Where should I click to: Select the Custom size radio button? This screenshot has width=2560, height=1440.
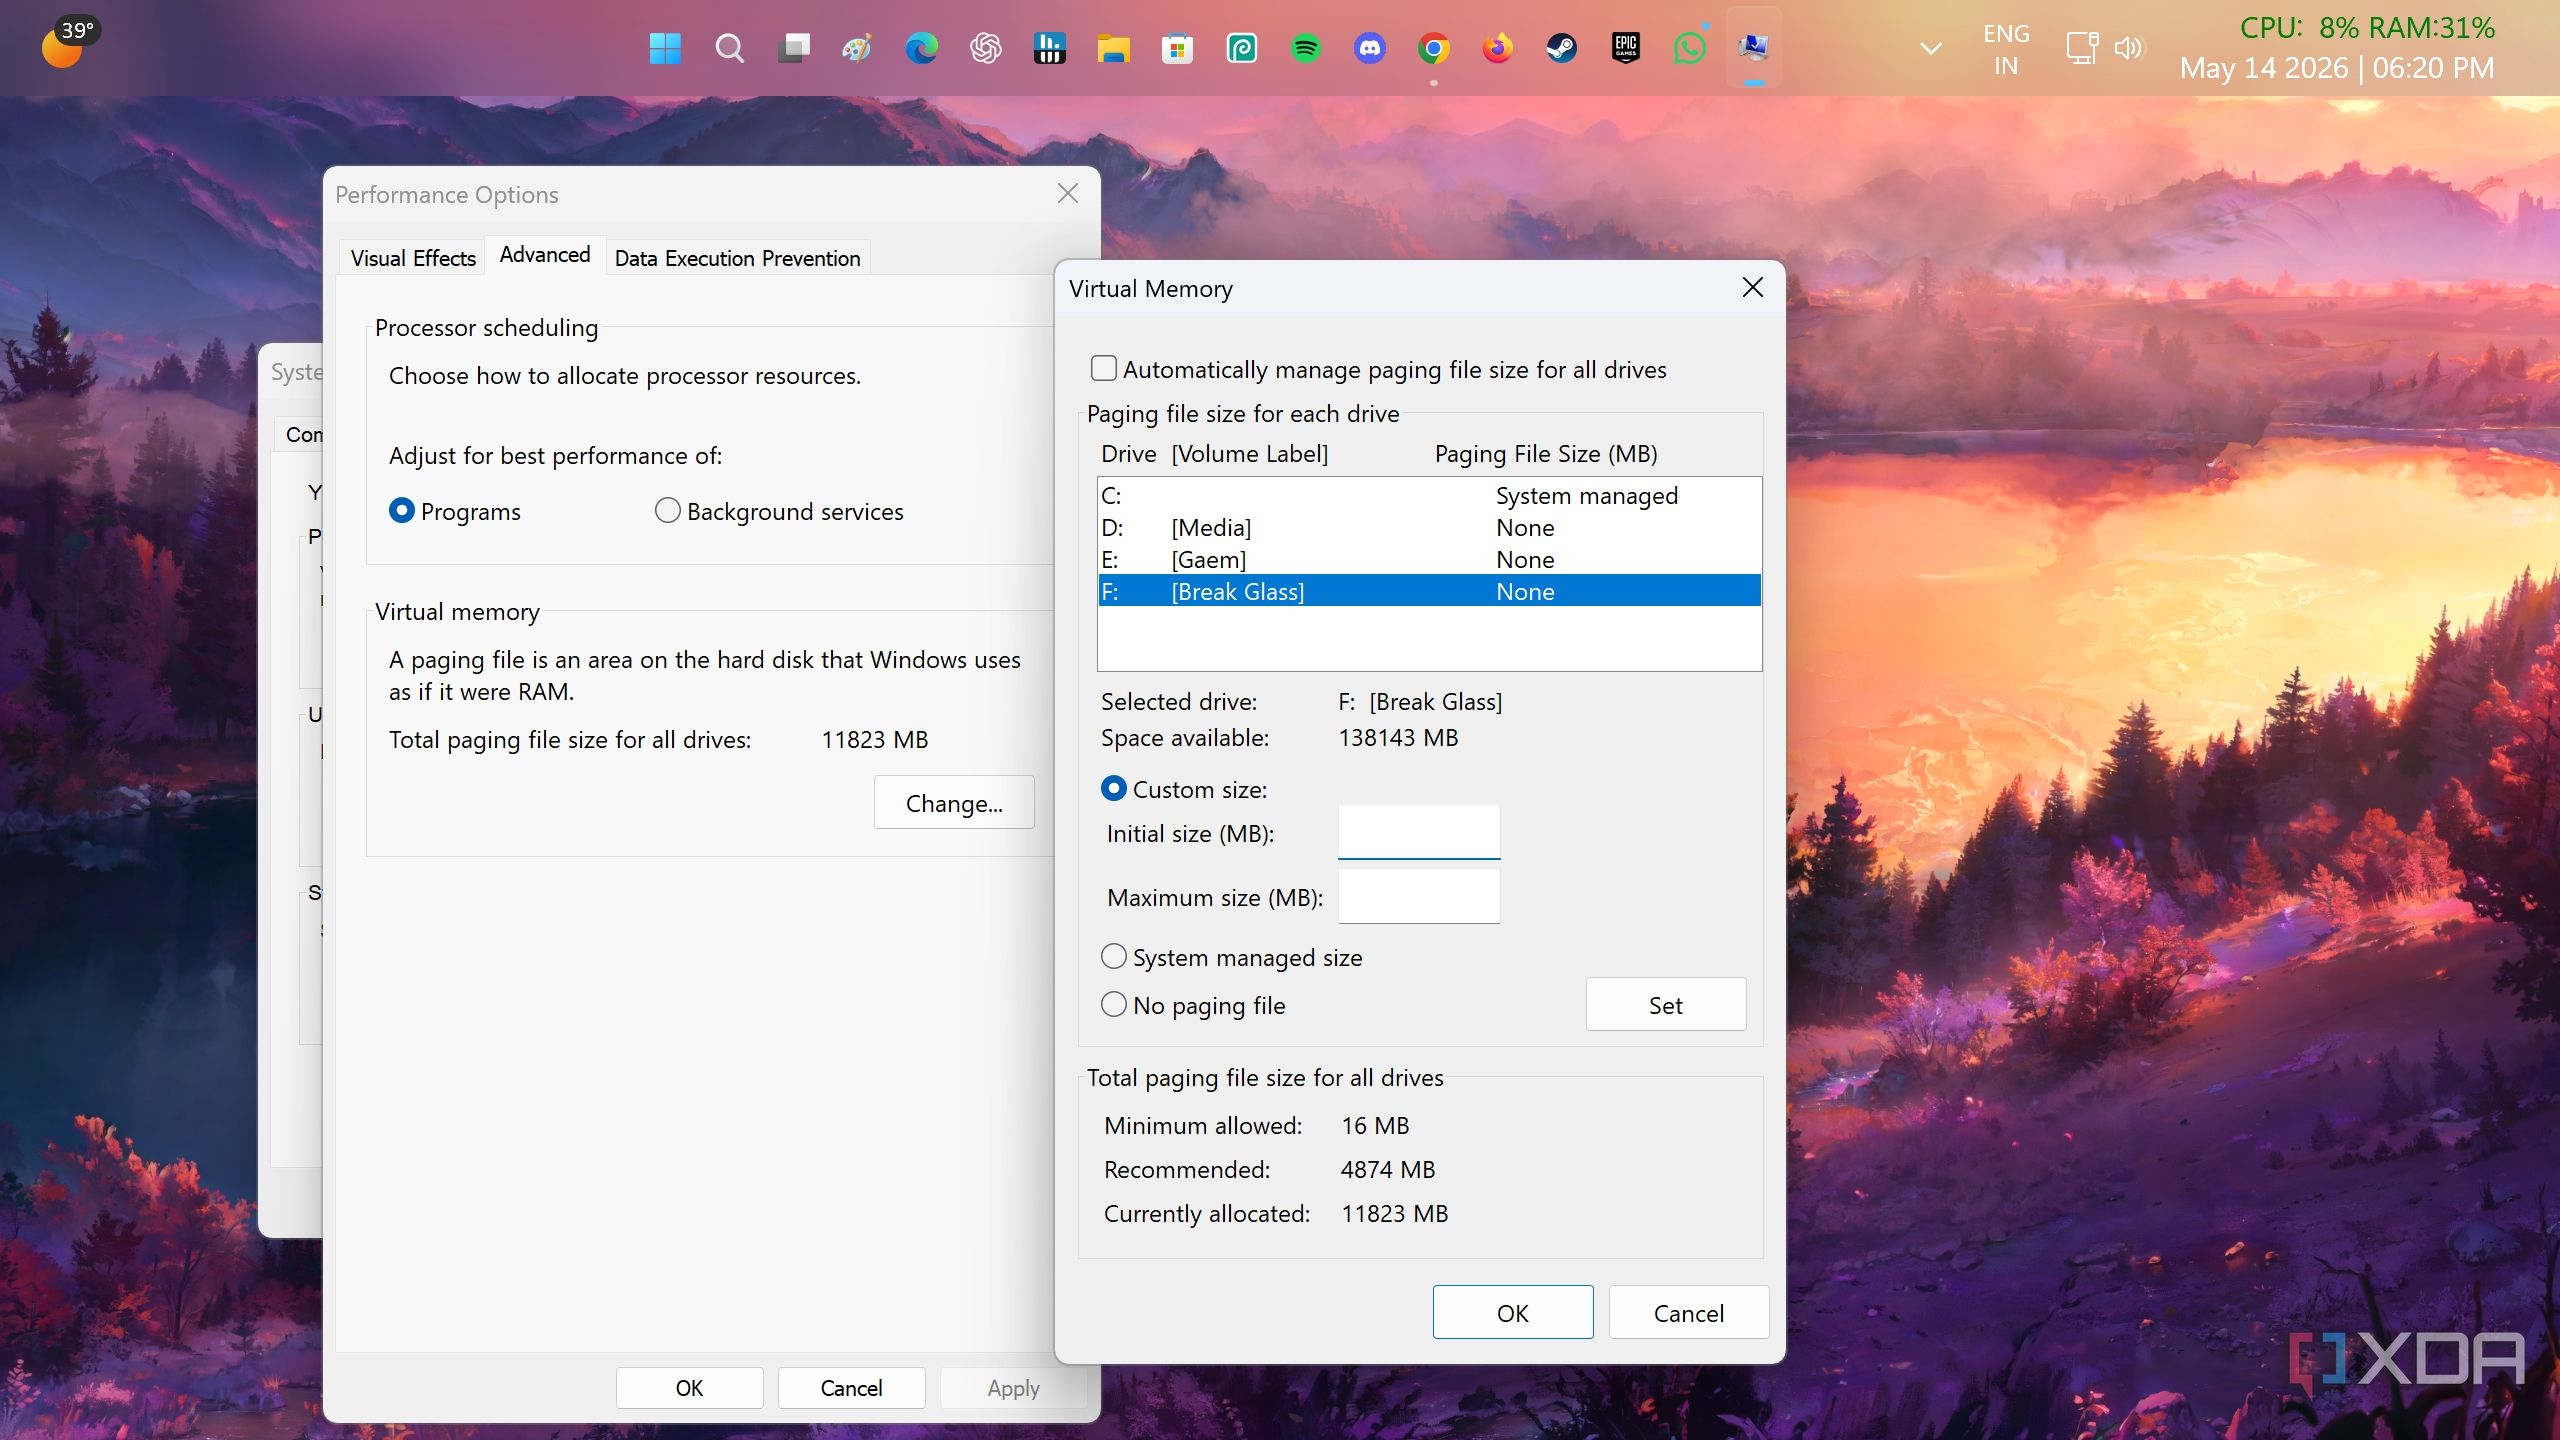pyautogui.click(x=1113, y=789)
